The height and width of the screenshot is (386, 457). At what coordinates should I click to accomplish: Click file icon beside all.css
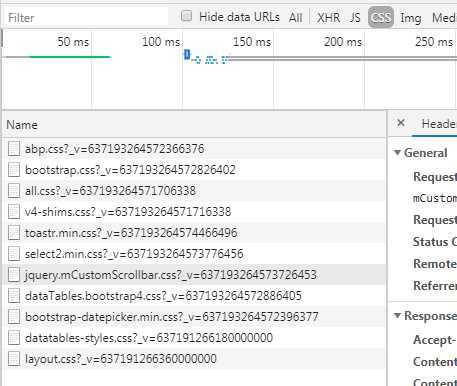click(14, 191)
